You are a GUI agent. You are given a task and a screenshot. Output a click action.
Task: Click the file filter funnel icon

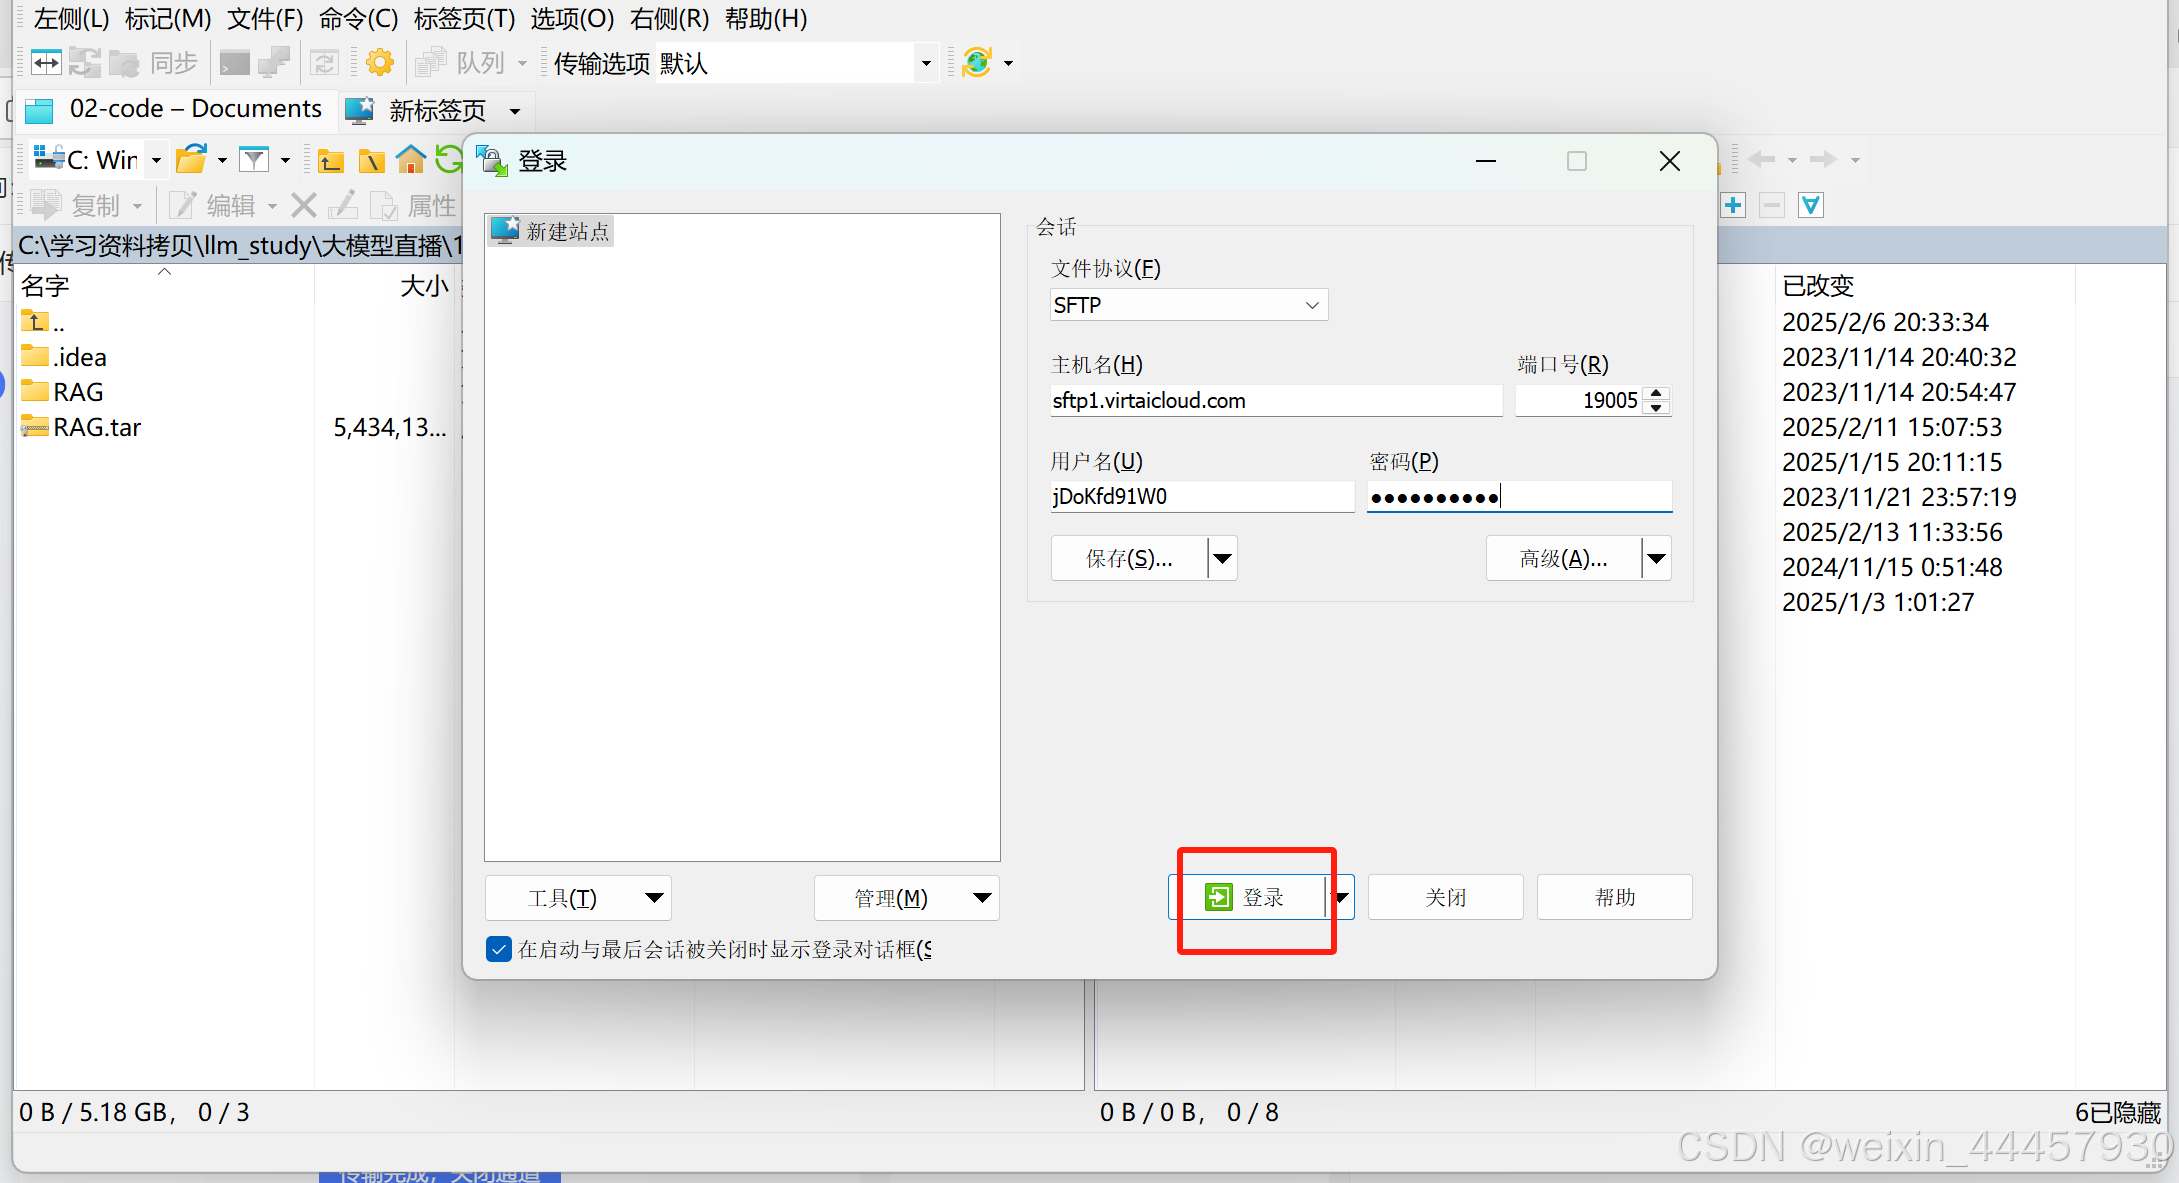[x=255, y=159]
